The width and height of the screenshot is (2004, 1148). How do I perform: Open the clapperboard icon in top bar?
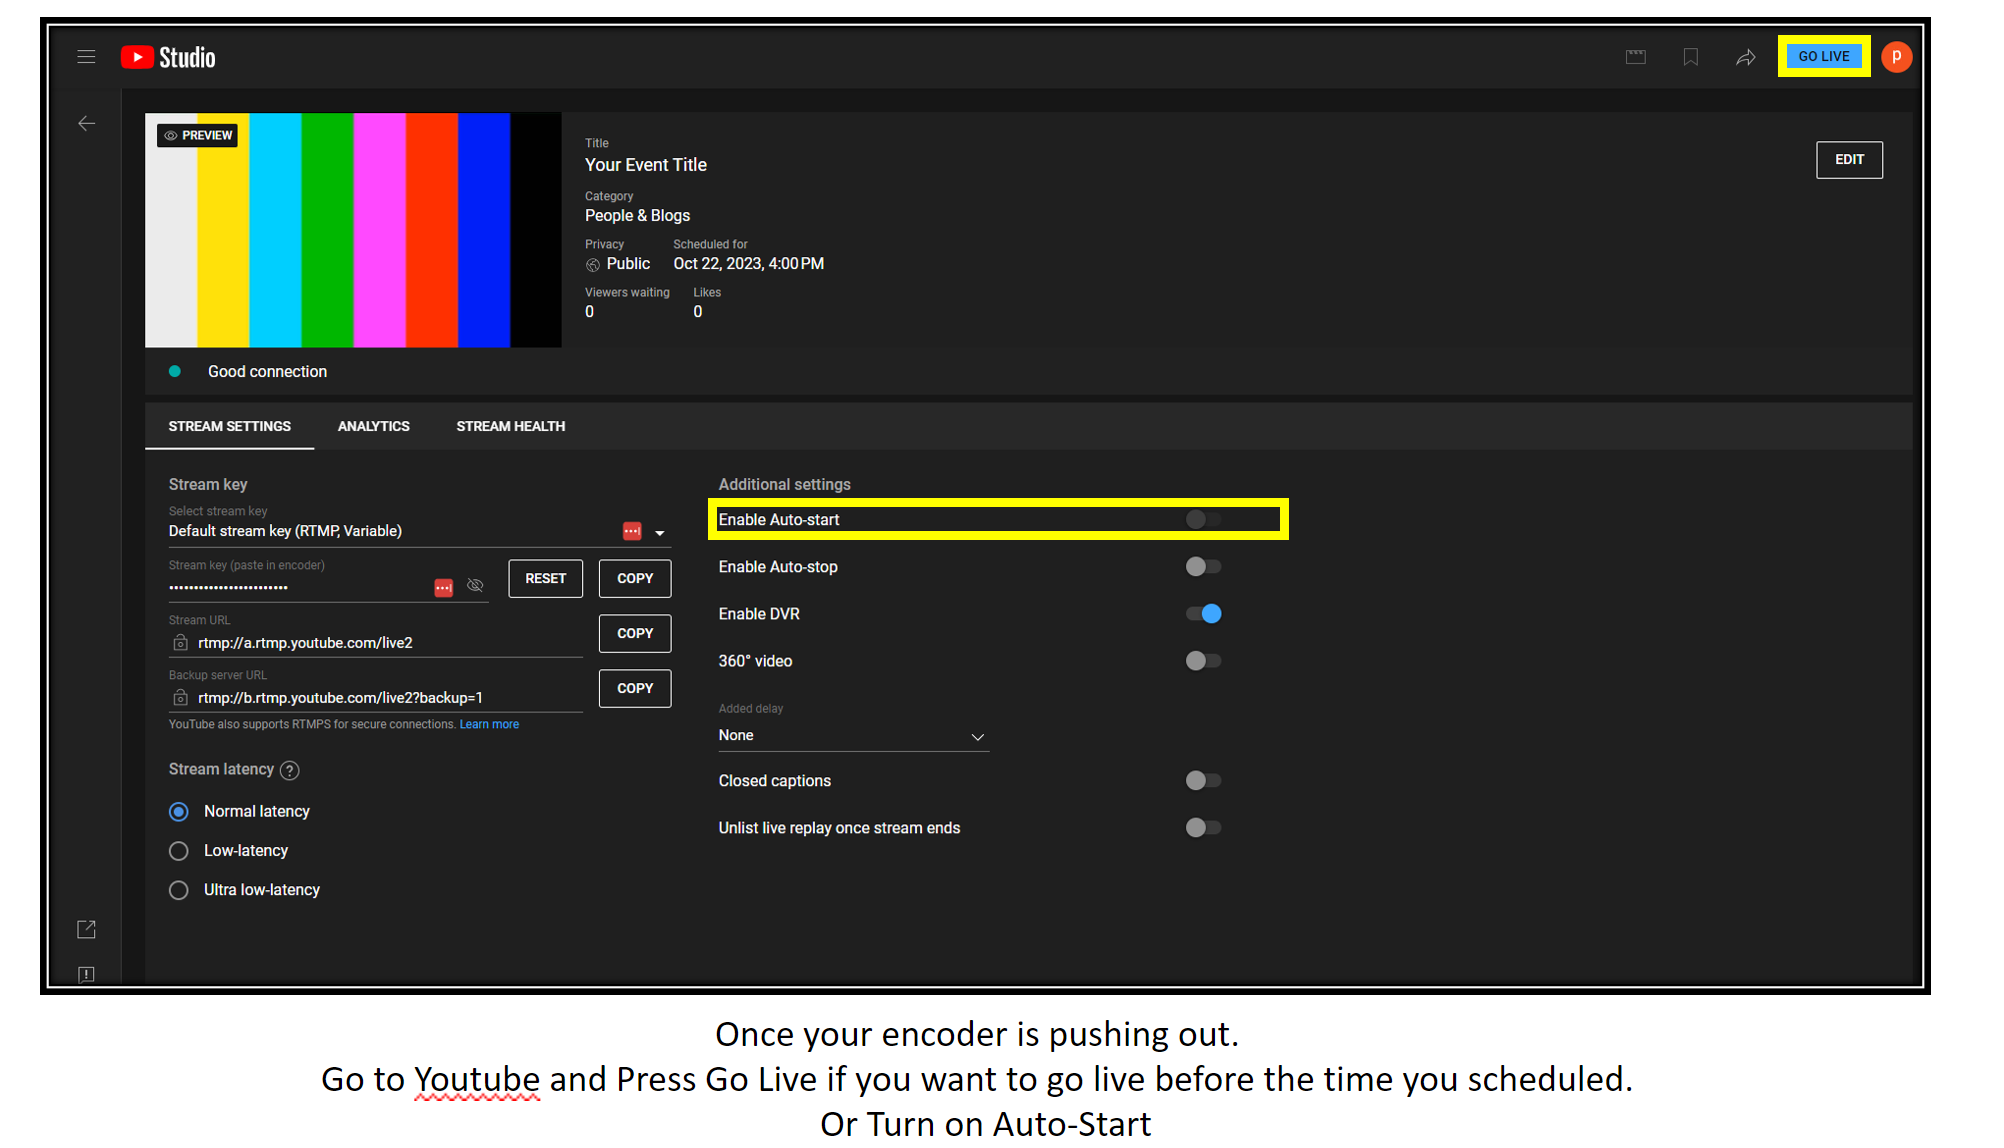click(1636, 57)
